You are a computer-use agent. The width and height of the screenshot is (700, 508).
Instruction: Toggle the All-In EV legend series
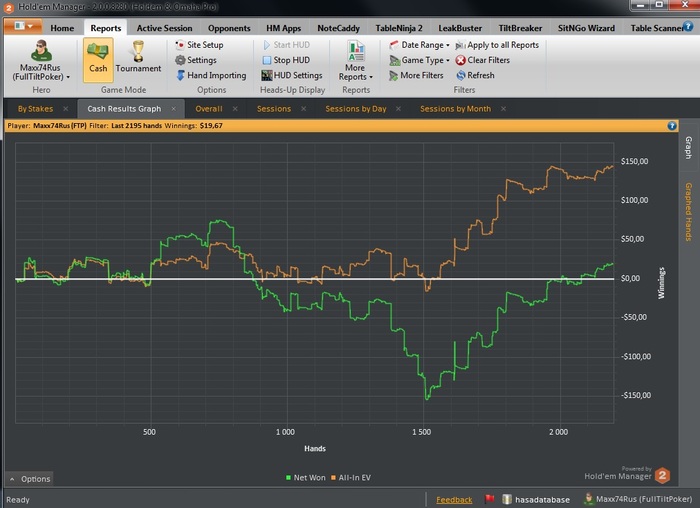(x=351, y=478)
